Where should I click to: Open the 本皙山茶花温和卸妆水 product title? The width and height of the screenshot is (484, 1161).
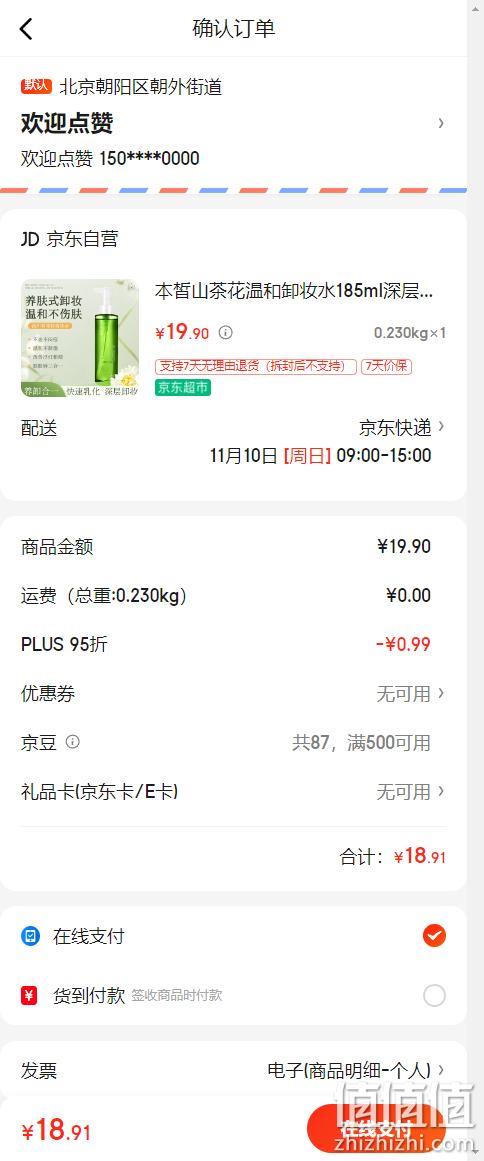coord(294,291)
